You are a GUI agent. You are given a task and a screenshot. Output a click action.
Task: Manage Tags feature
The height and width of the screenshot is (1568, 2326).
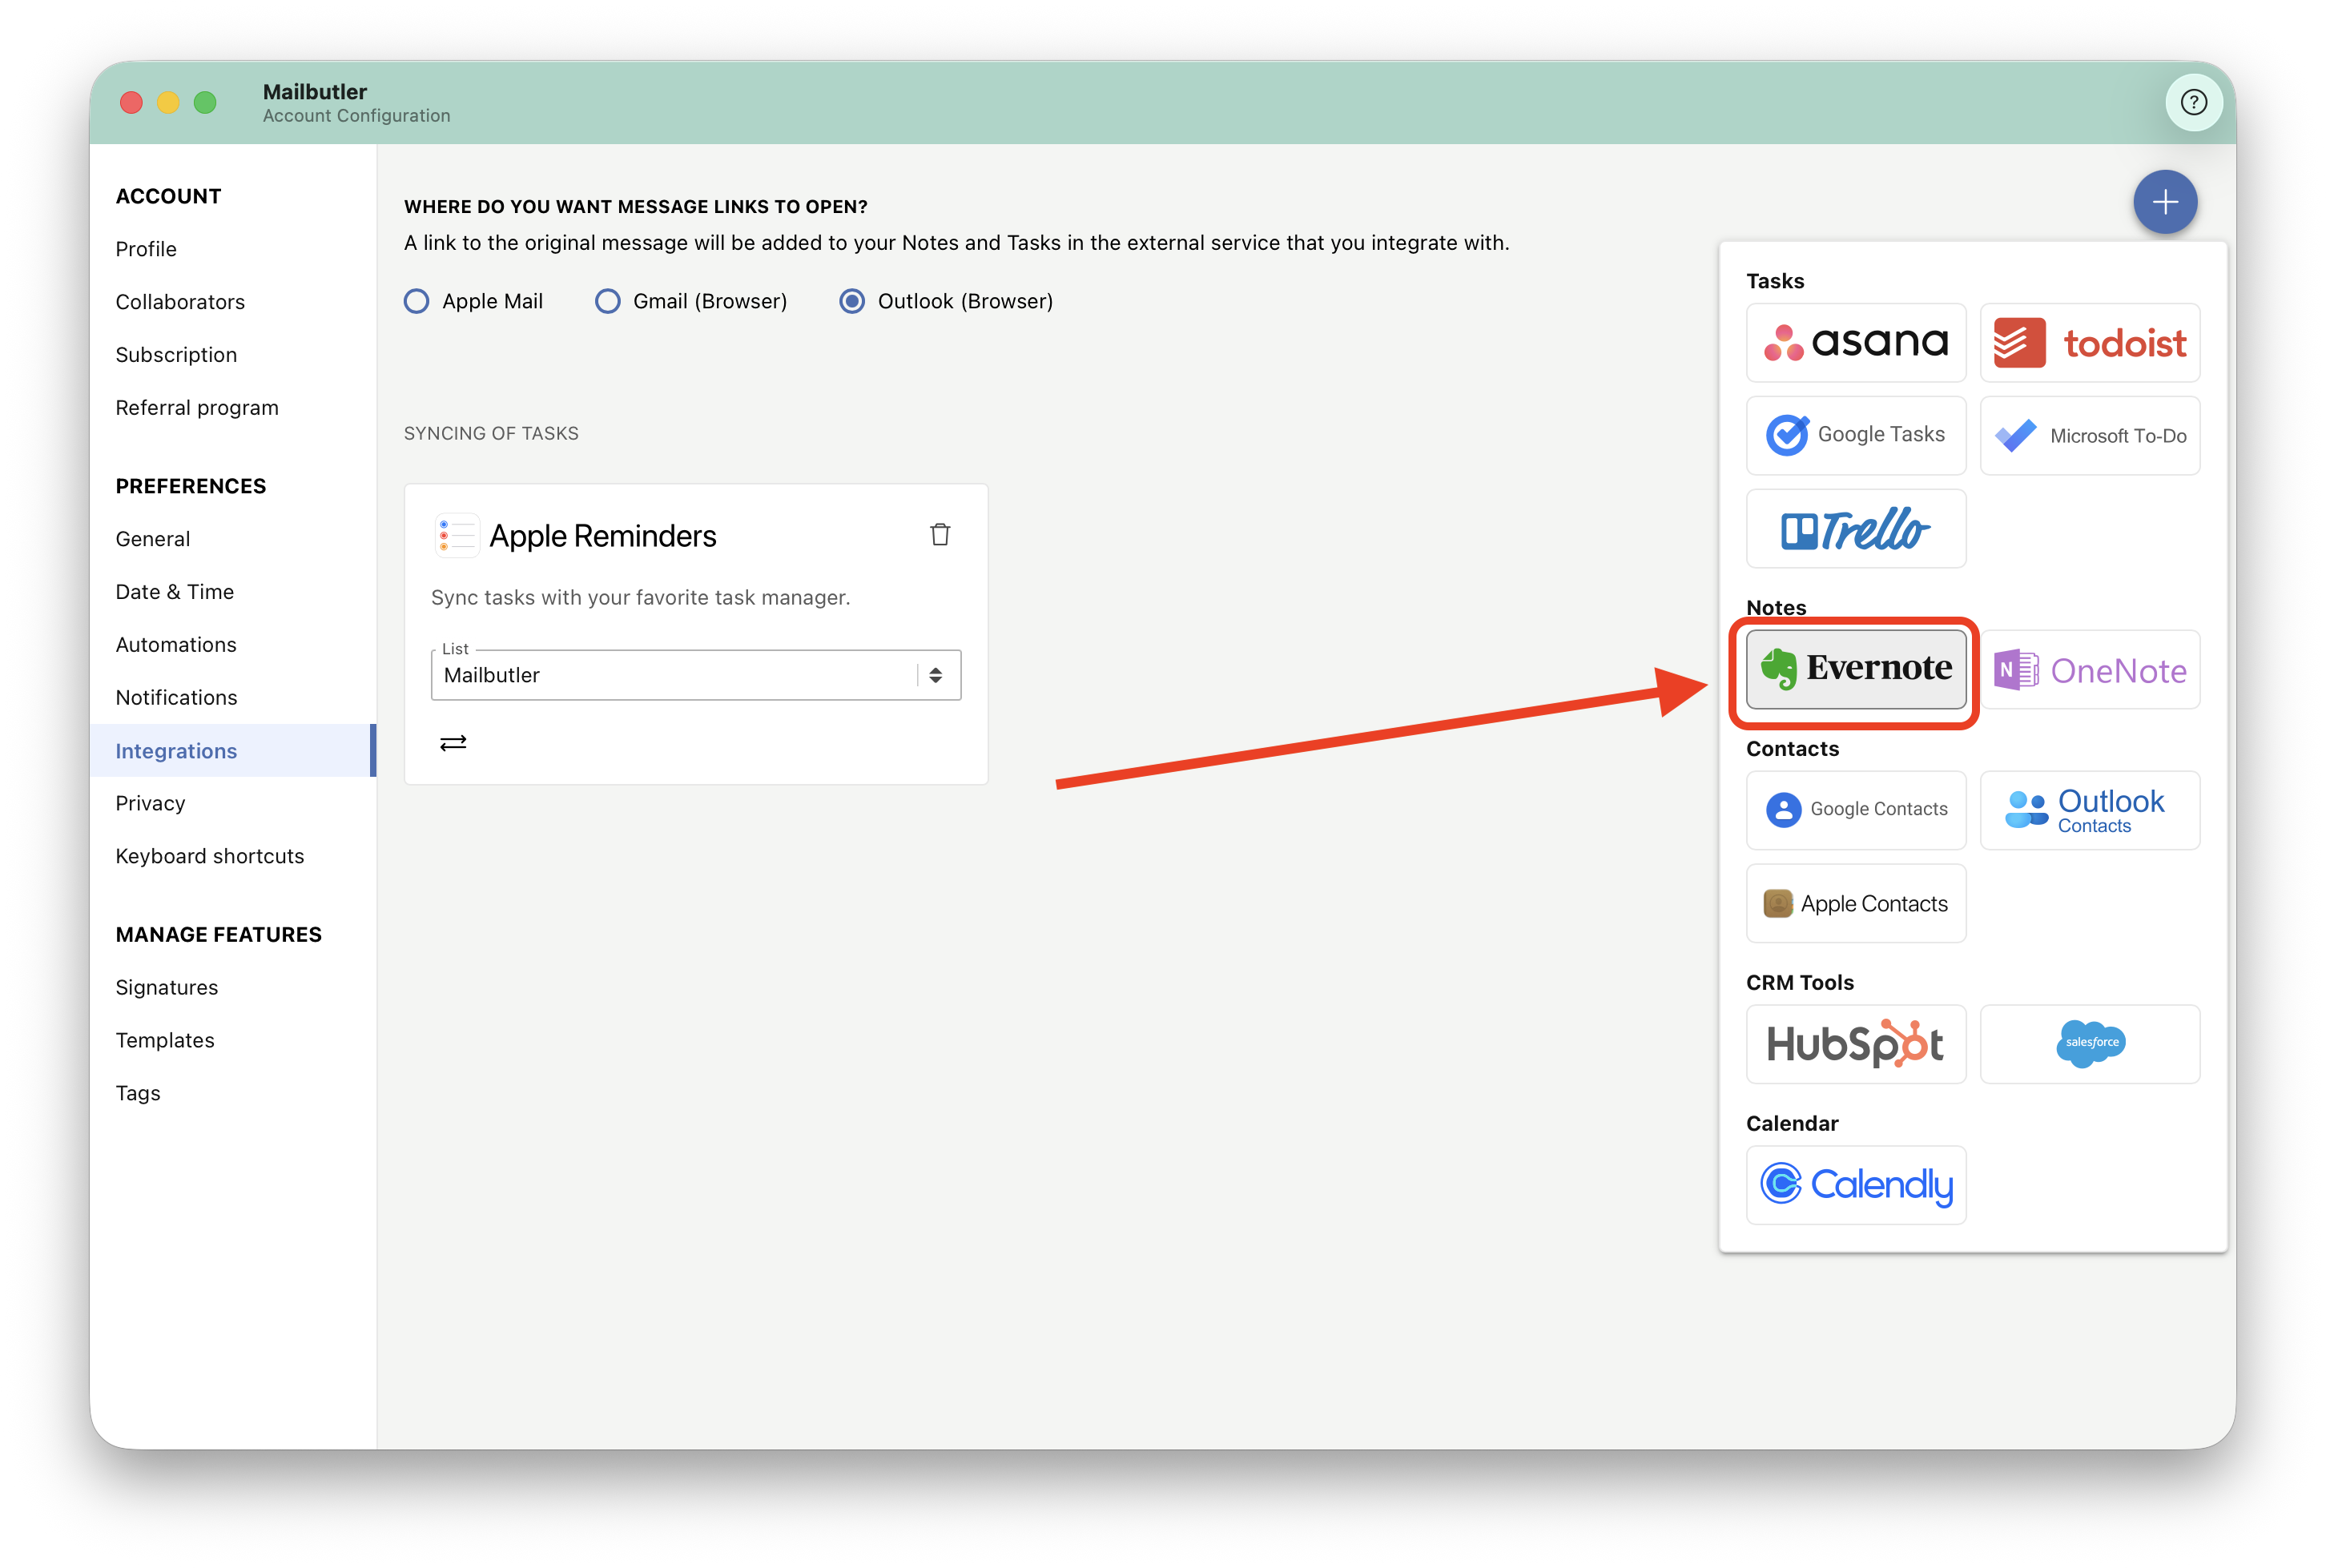(x=138, y=1093)
